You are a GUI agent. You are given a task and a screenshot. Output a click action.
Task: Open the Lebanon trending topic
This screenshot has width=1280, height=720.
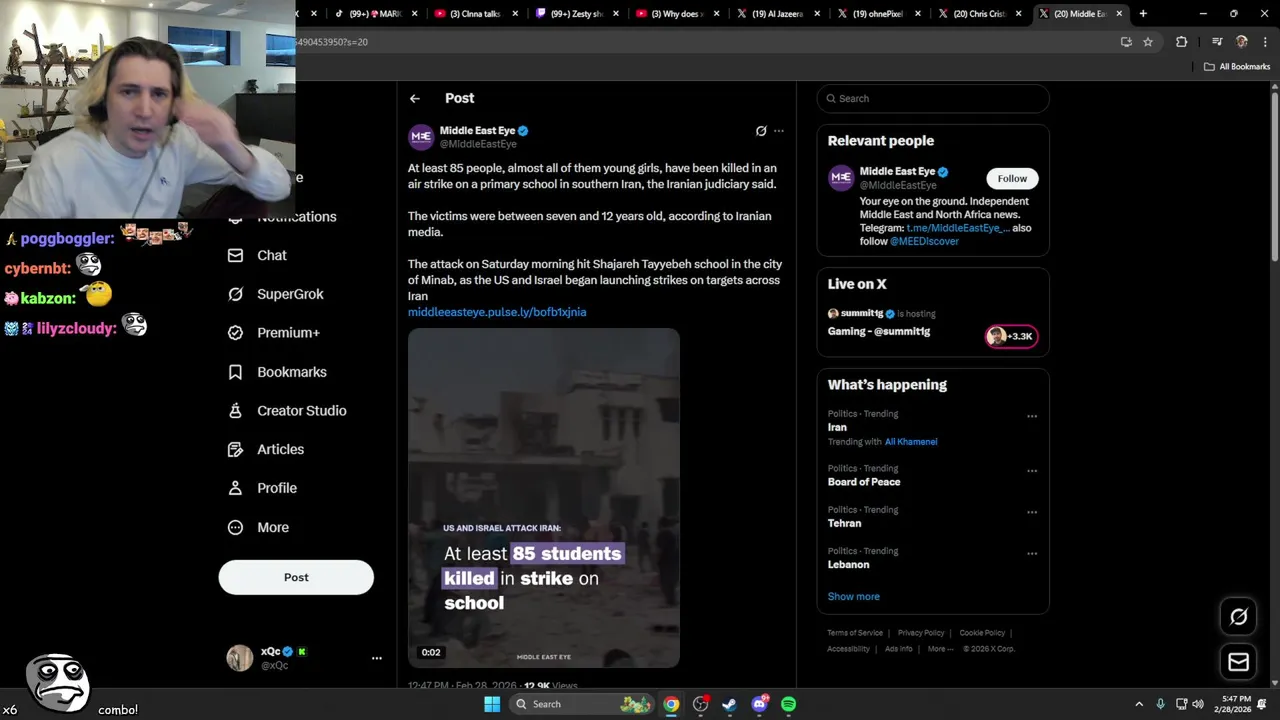tap(848, 564)
